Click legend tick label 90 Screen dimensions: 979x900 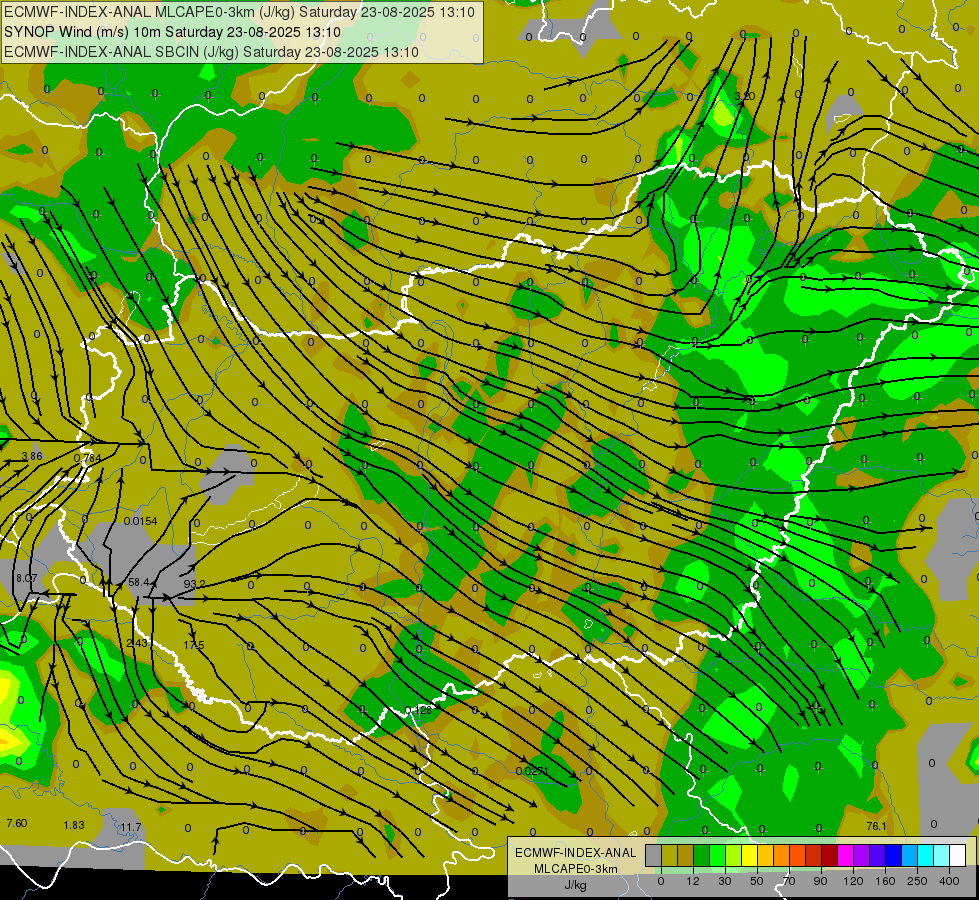click(820, 881)
